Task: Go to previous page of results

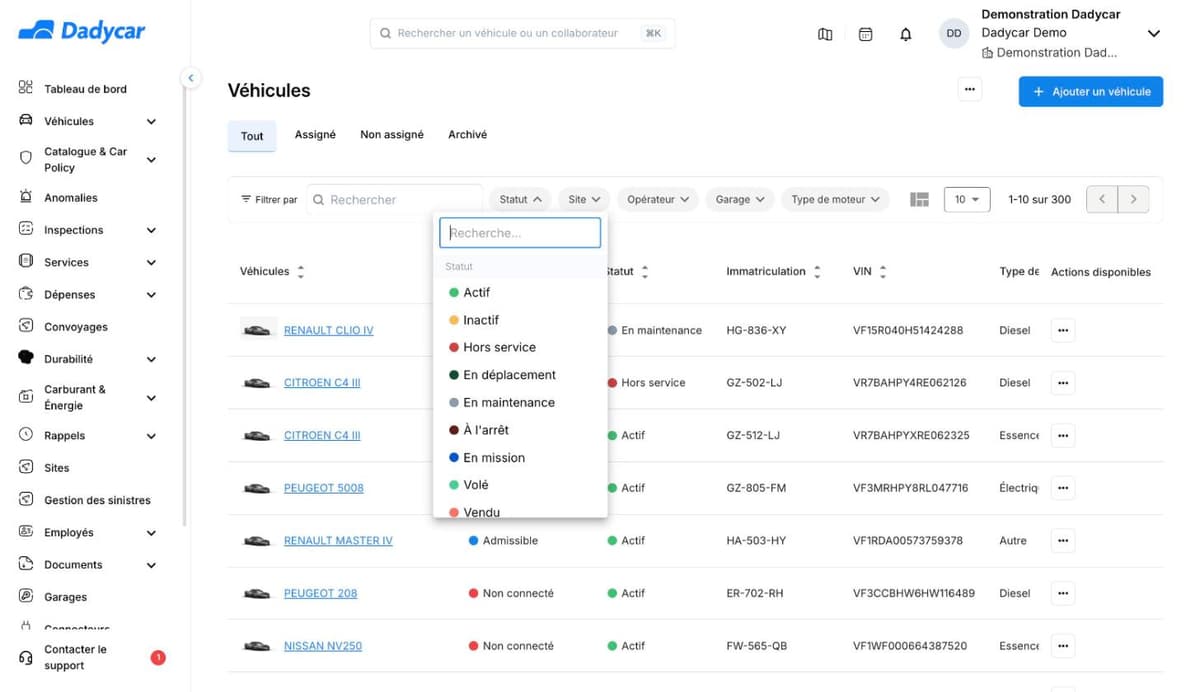Action: [x=1102, y=199]
